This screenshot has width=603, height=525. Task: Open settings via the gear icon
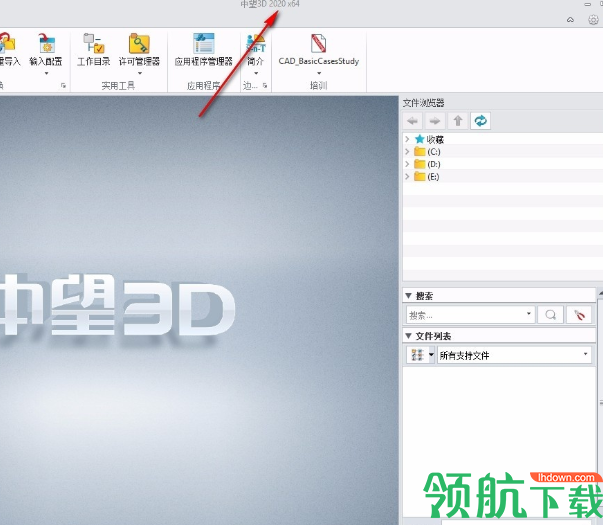pos(593,20)
